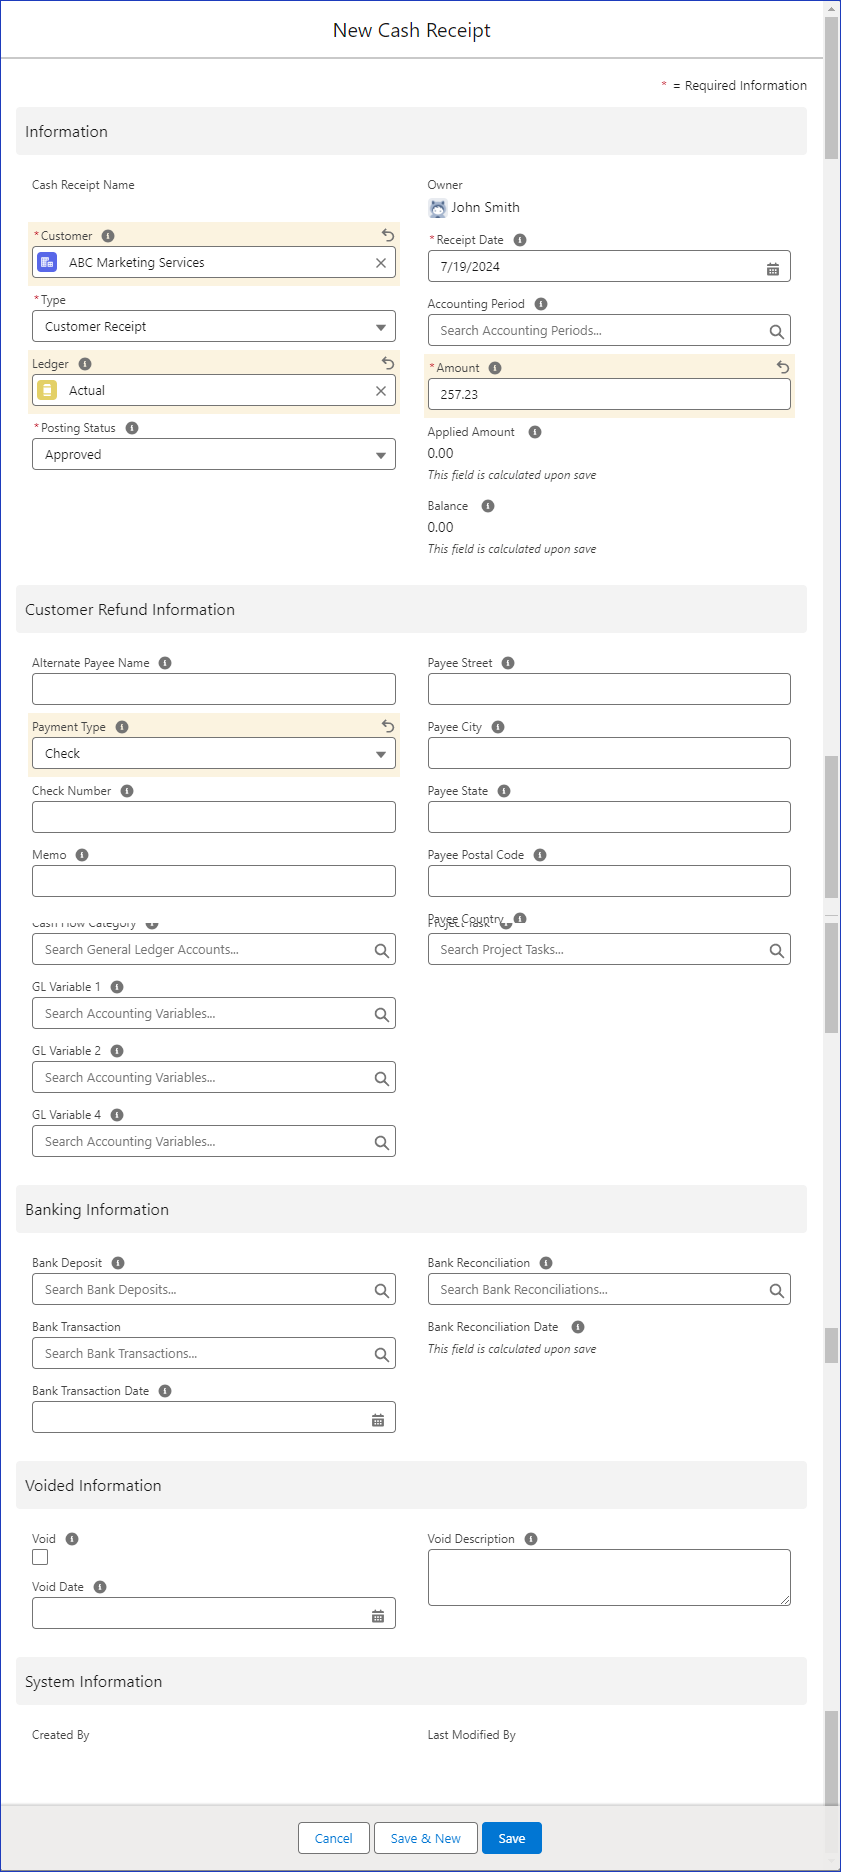The width and height of the screenshot is (841, 1872).
Task: Undo the Ledger field change
Action: (388, 363)
